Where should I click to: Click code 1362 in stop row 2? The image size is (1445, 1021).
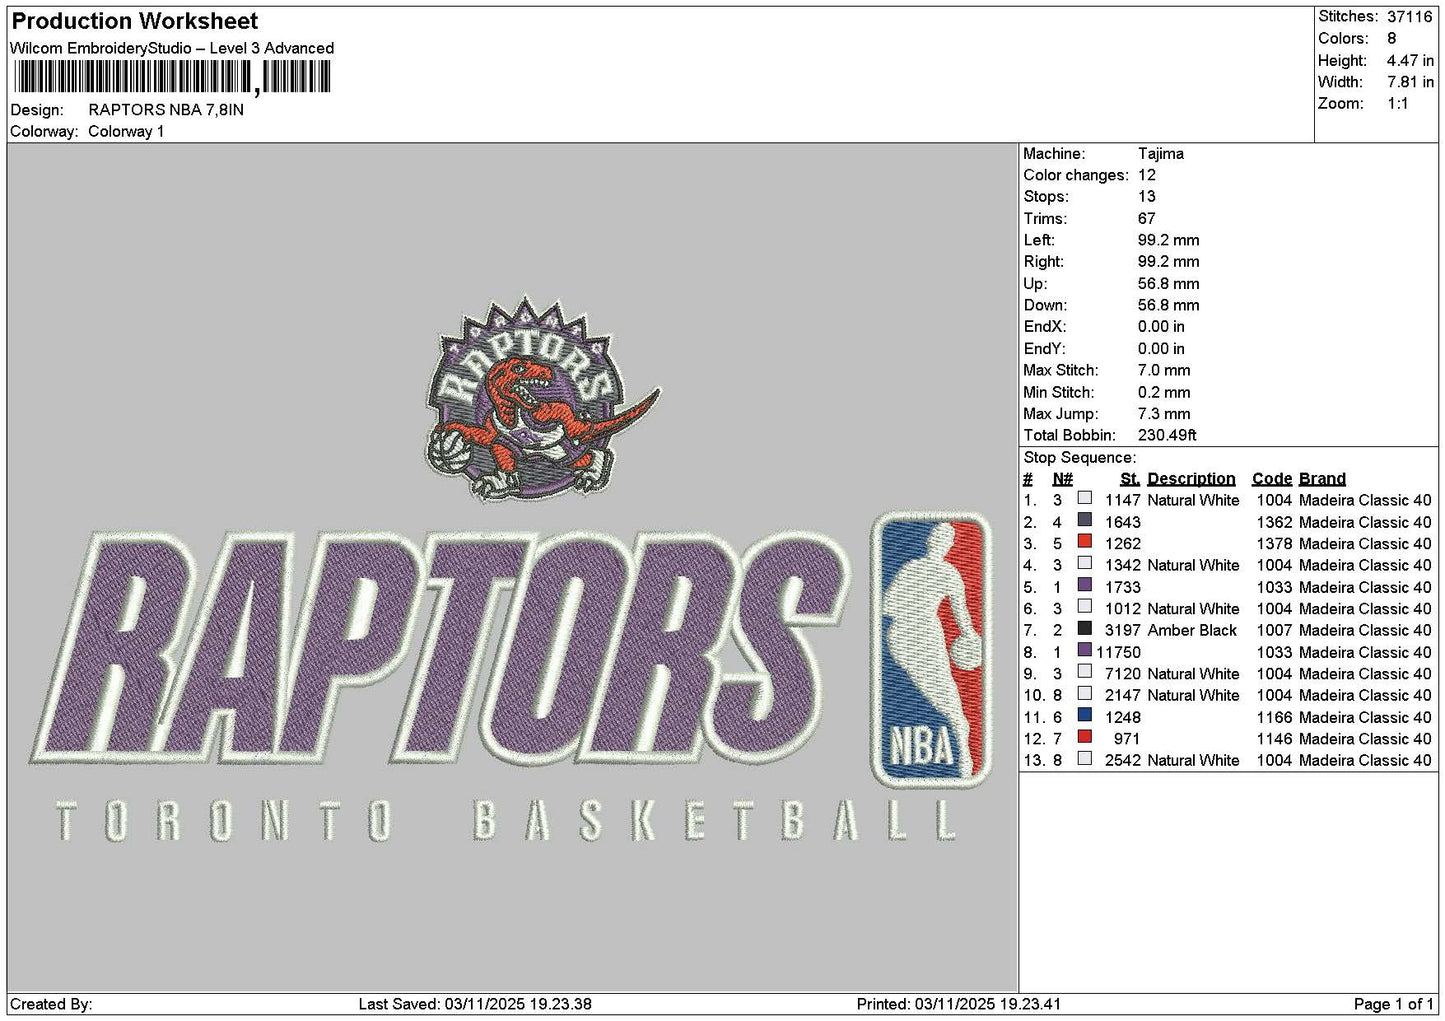click(x=1275, y=522)
